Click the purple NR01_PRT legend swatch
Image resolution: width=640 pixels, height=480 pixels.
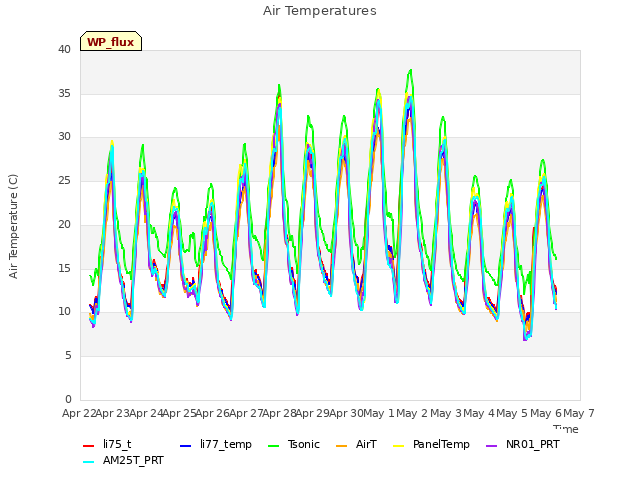[x=491, y=446]
